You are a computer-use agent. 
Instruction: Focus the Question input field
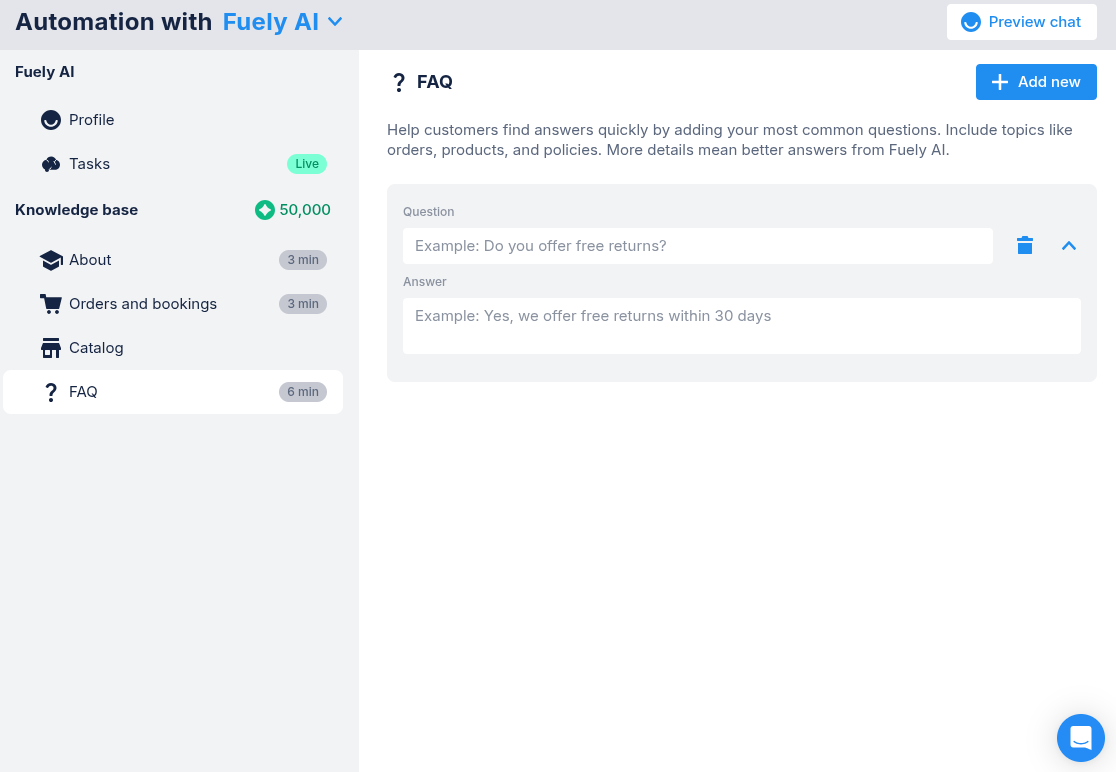(697, 246)
